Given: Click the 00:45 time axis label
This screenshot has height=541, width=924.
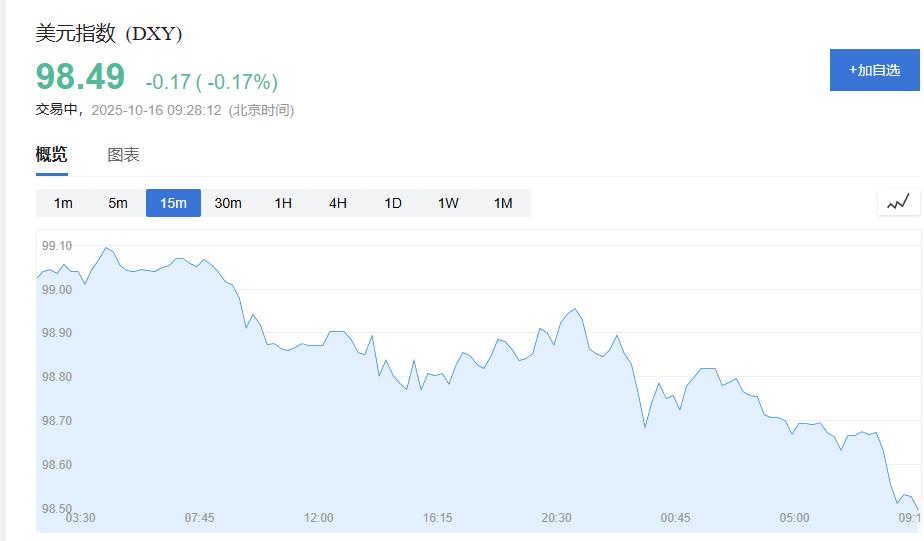Looking at the screenshot, I should [675, 518].
